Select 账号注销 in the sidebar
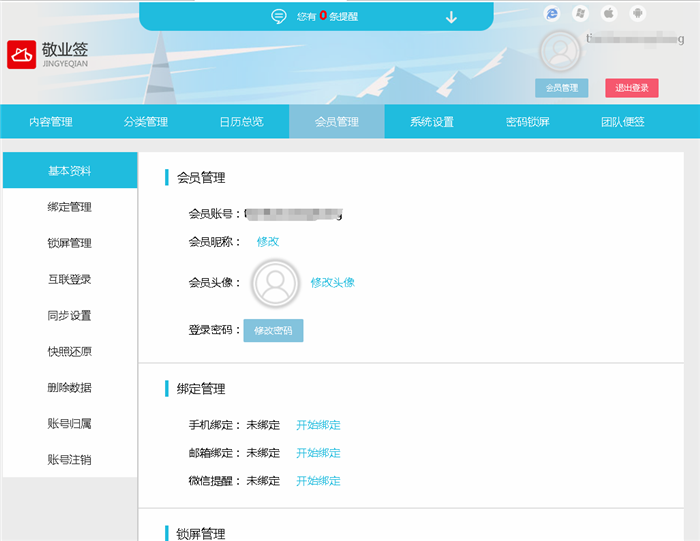The image size is (700, 541). point(69,460)
